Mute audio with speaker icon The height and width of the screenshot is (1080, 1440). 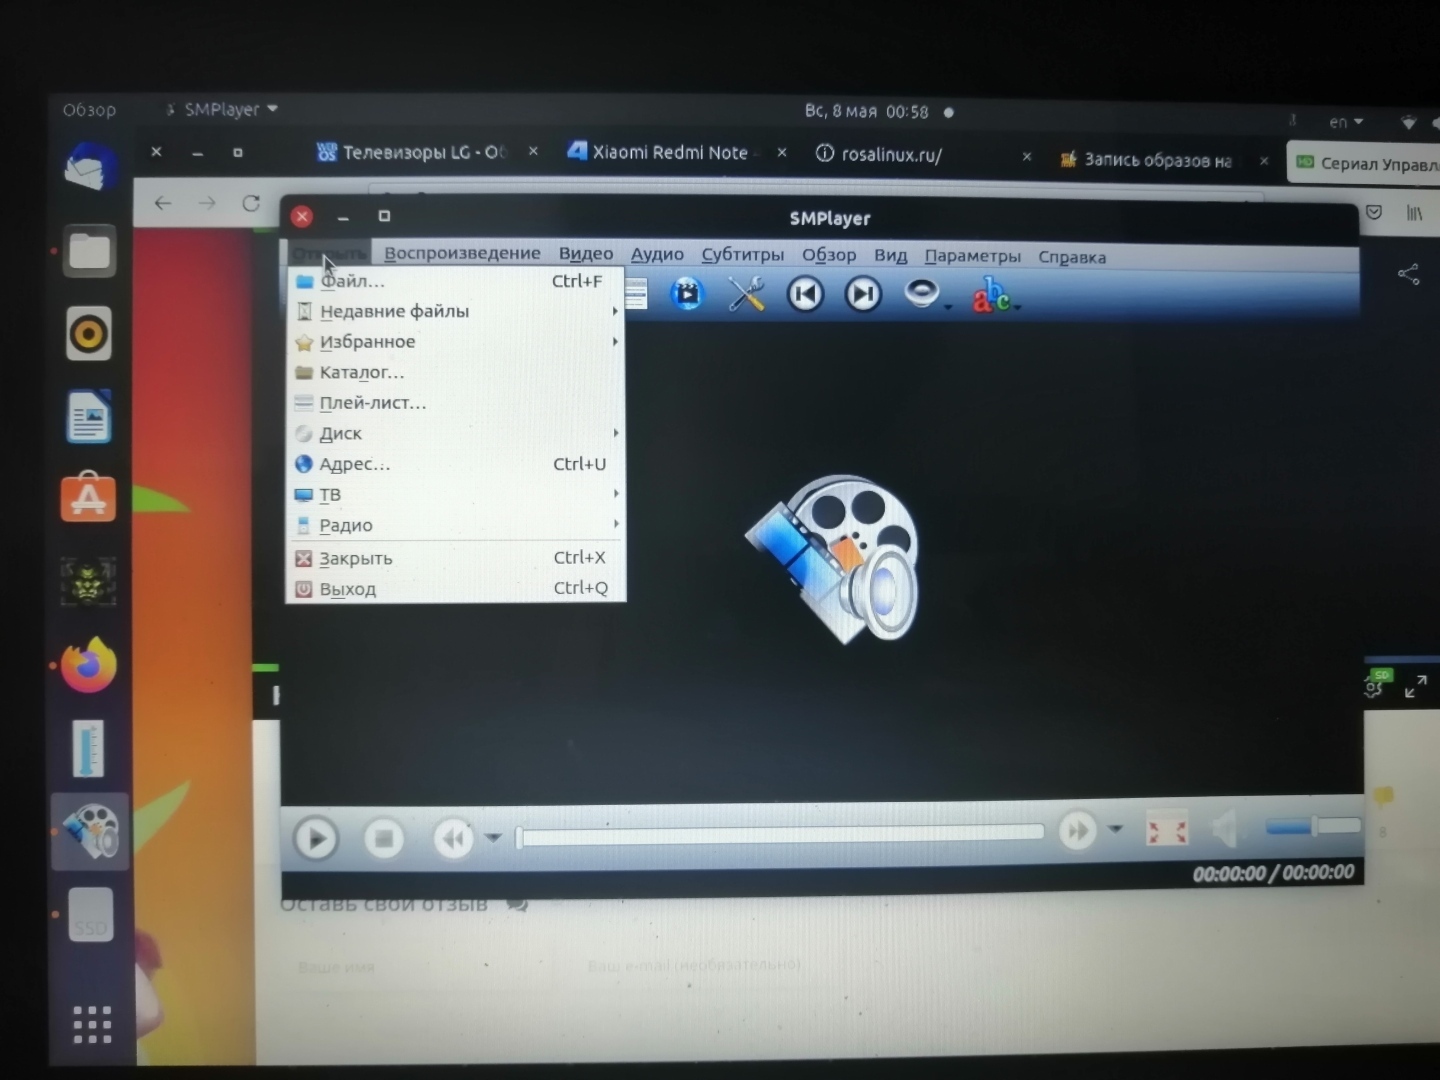pyautogui.click(x=1225, y=829)
